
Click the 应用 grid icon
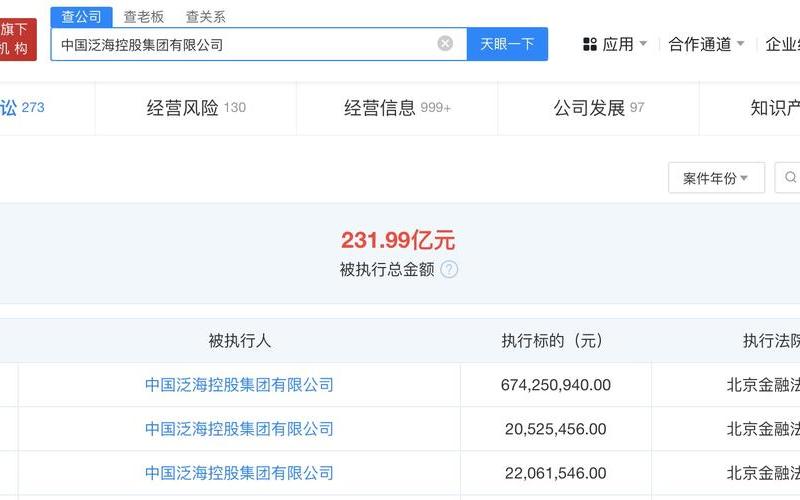pyautogui.click(x=590, y=44)
